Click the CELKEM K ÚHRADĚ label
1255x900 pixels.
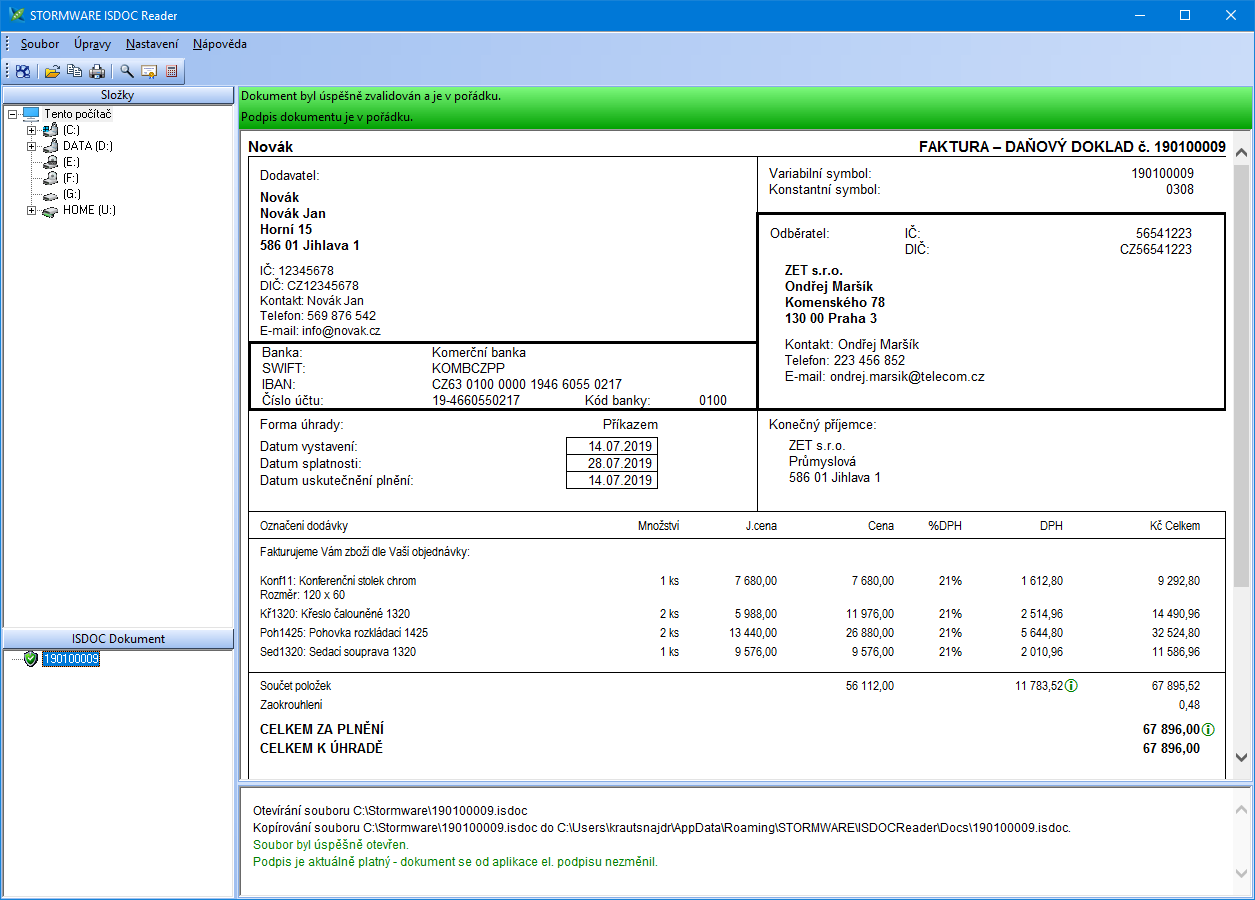point(321,748)
